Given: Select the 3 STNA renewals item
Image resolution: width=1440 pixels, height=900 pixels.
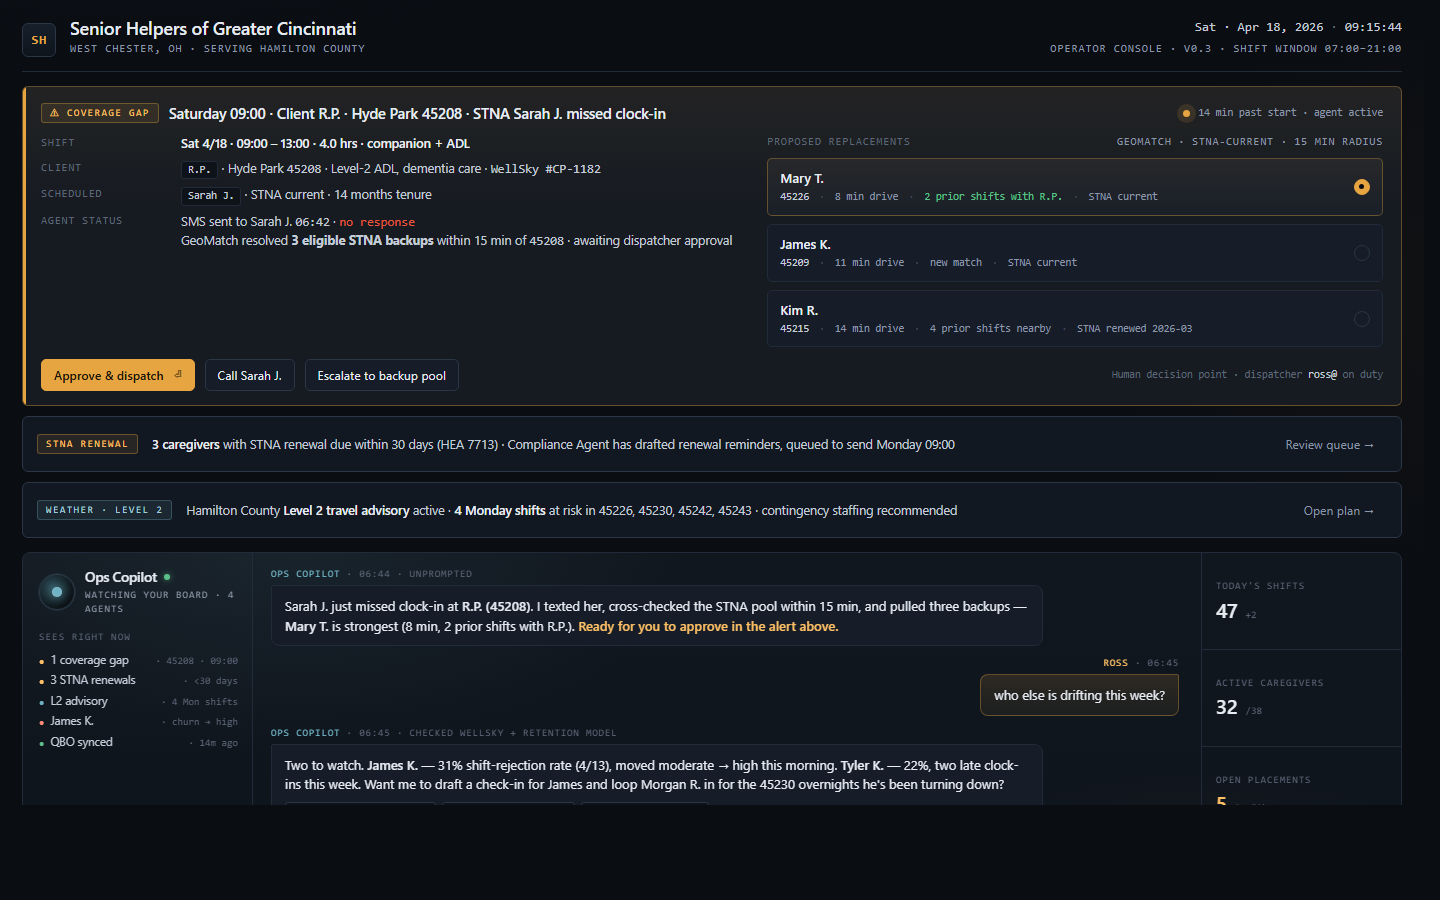Looking at the screenshot, I should [x=93, y=680].
